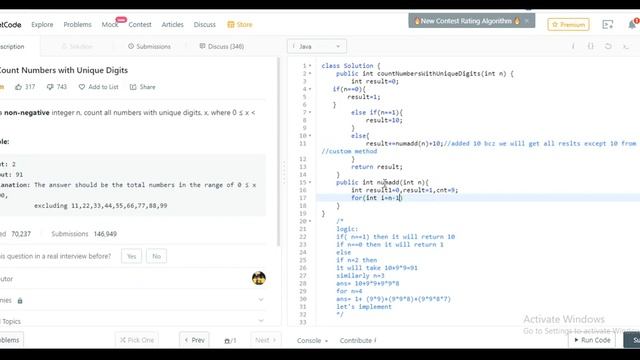This screenshot has width=640, height=360.
Task: Answer No to the interview question
Action: [156, 256]
